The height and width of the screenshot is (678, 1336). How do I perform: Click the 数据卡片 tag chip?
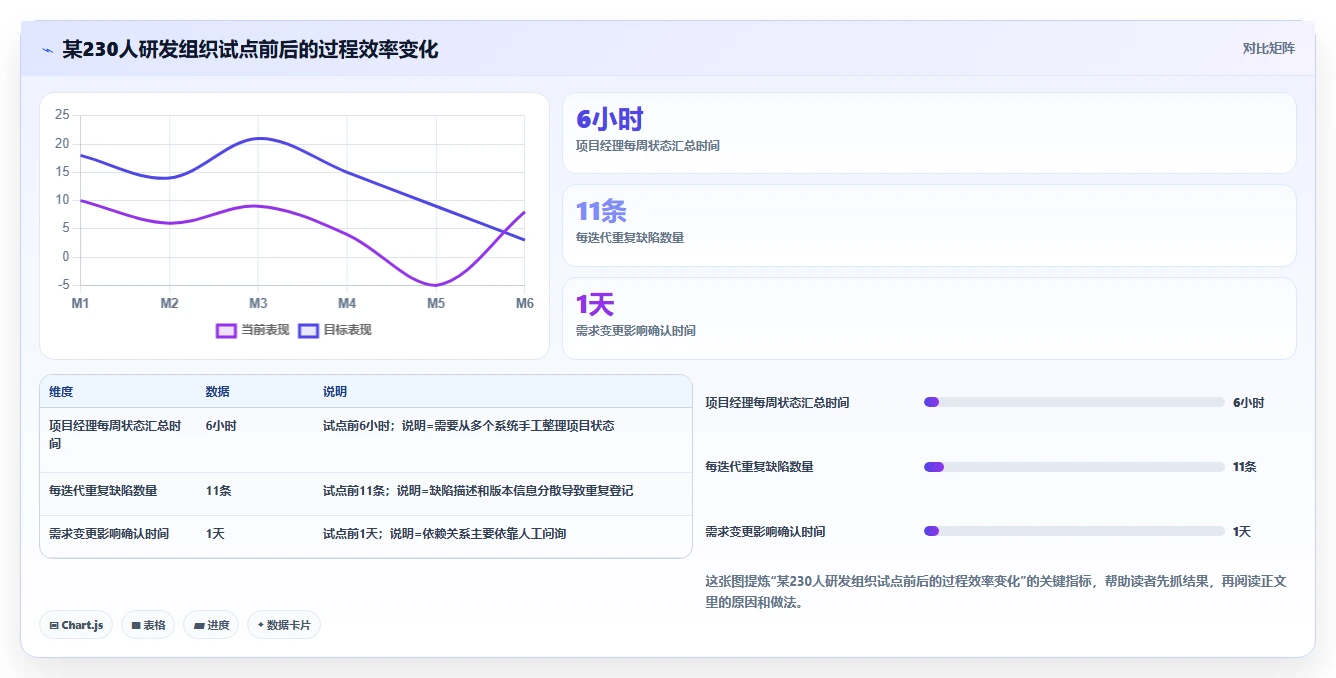(x=284, y=625)
